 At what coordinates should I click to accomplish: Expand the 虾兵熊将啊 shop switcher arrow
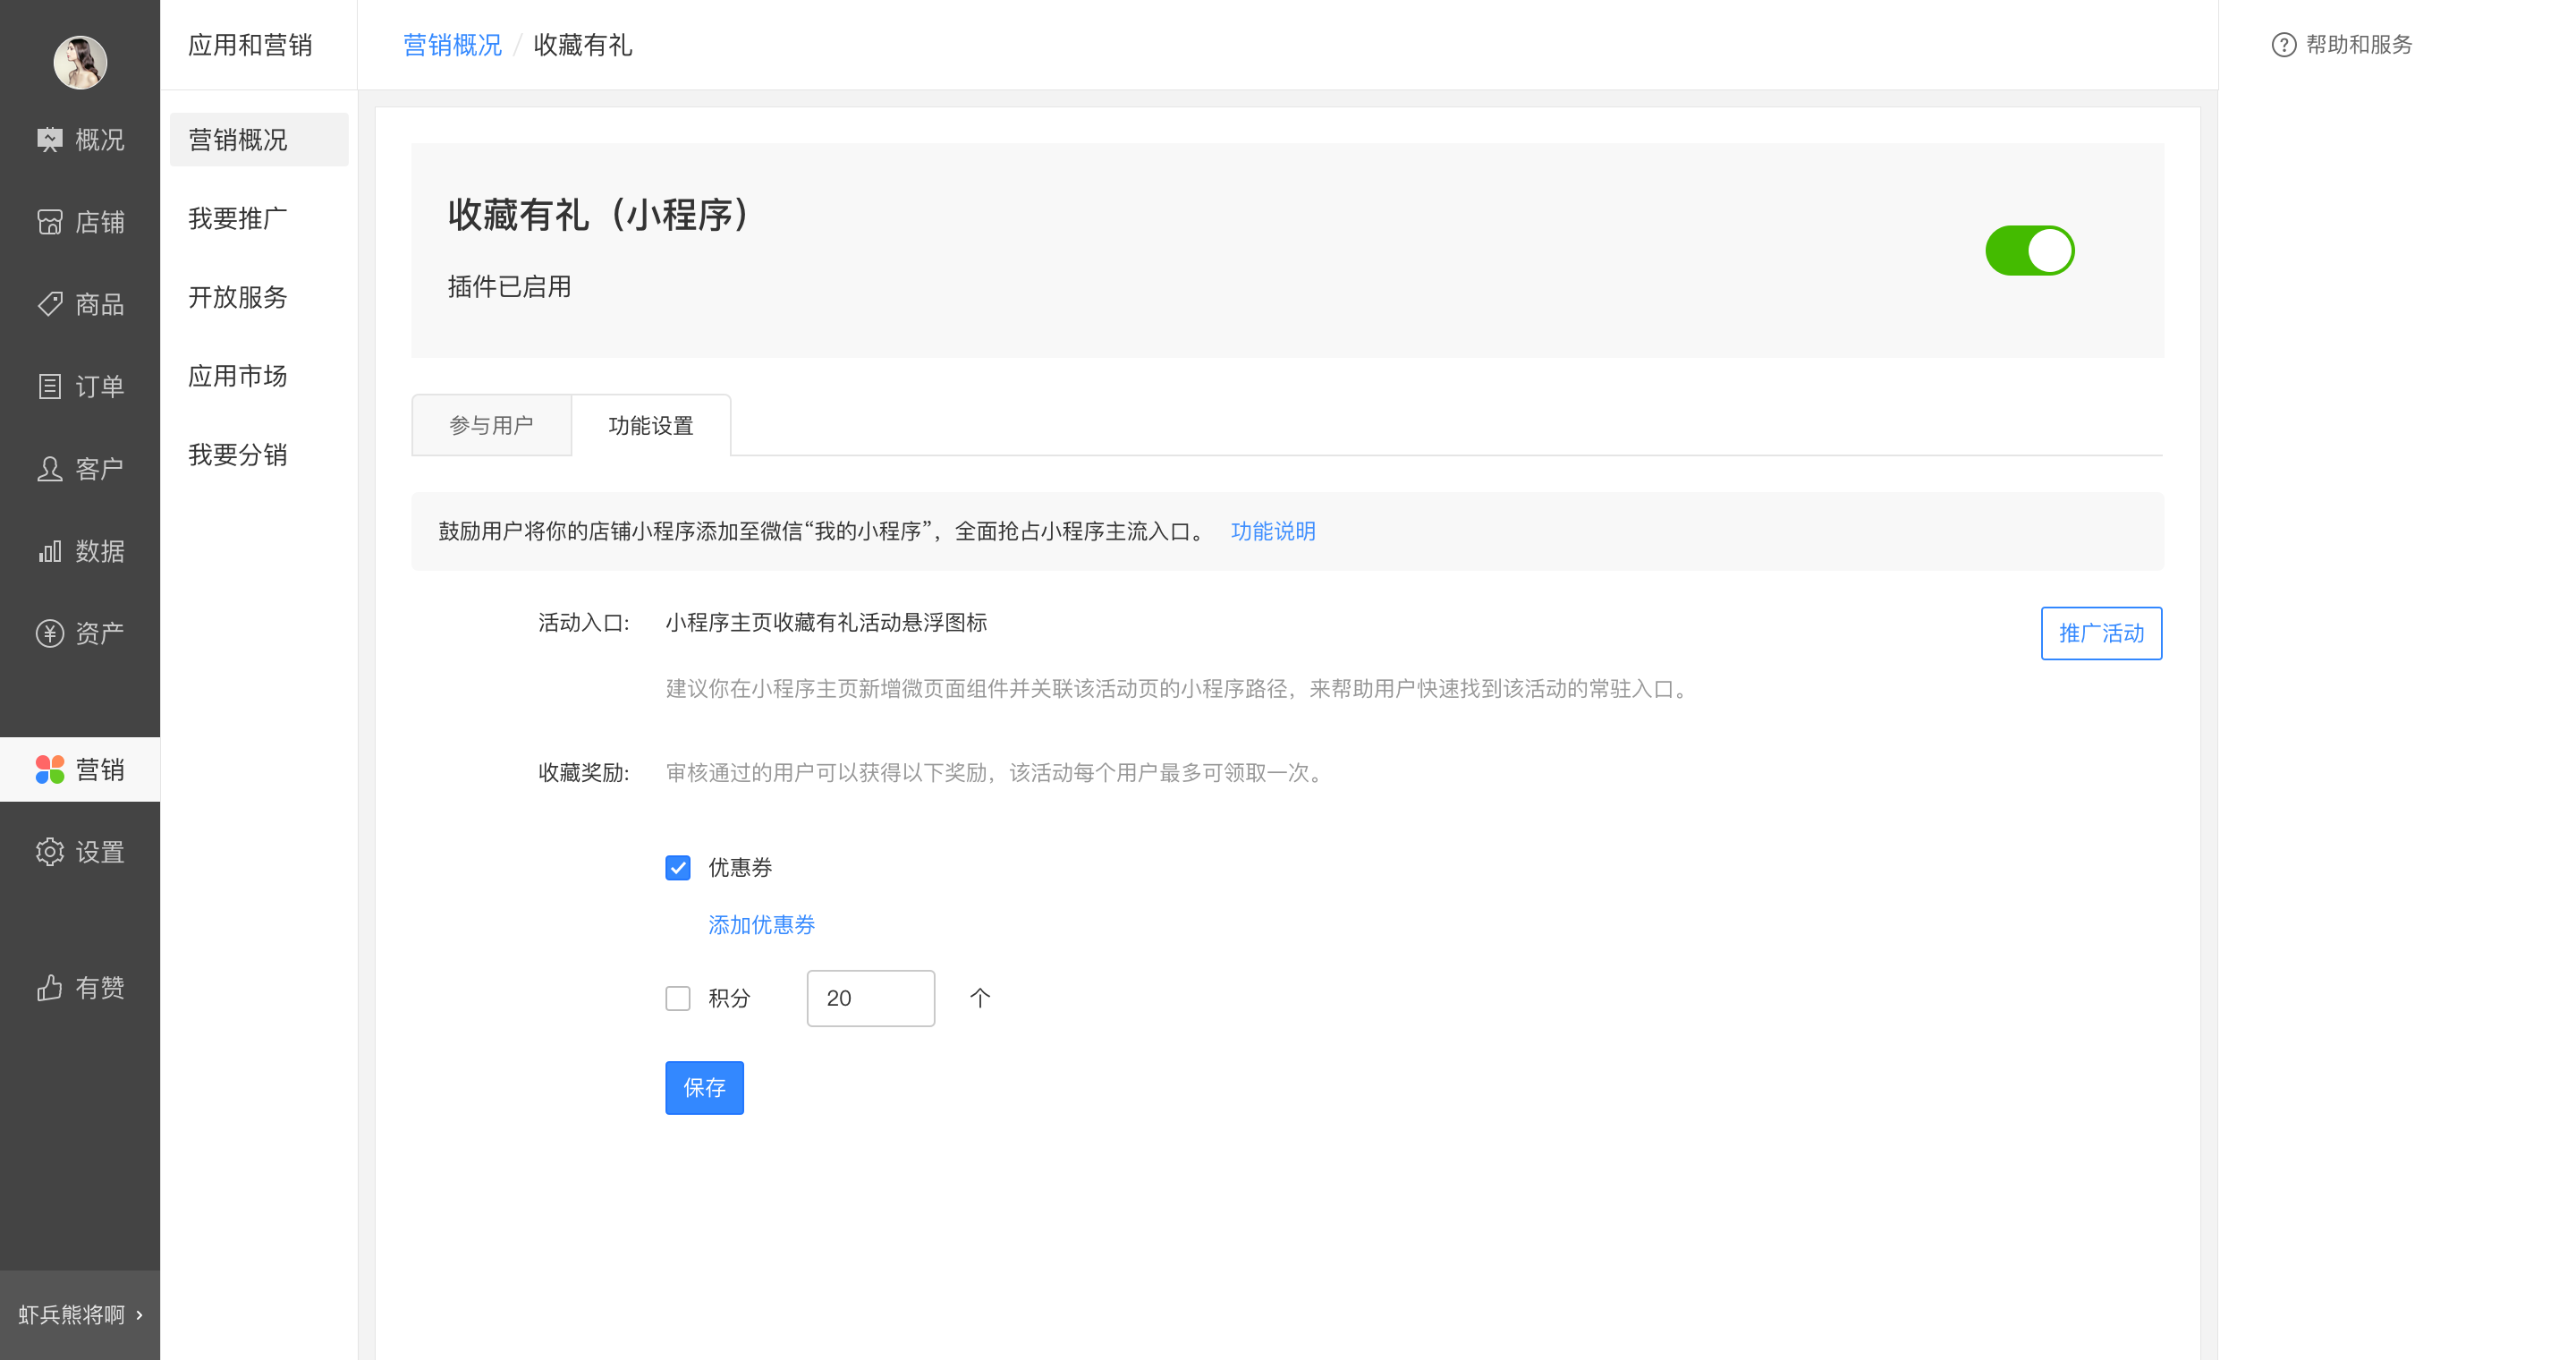[x=139, y=1315]
